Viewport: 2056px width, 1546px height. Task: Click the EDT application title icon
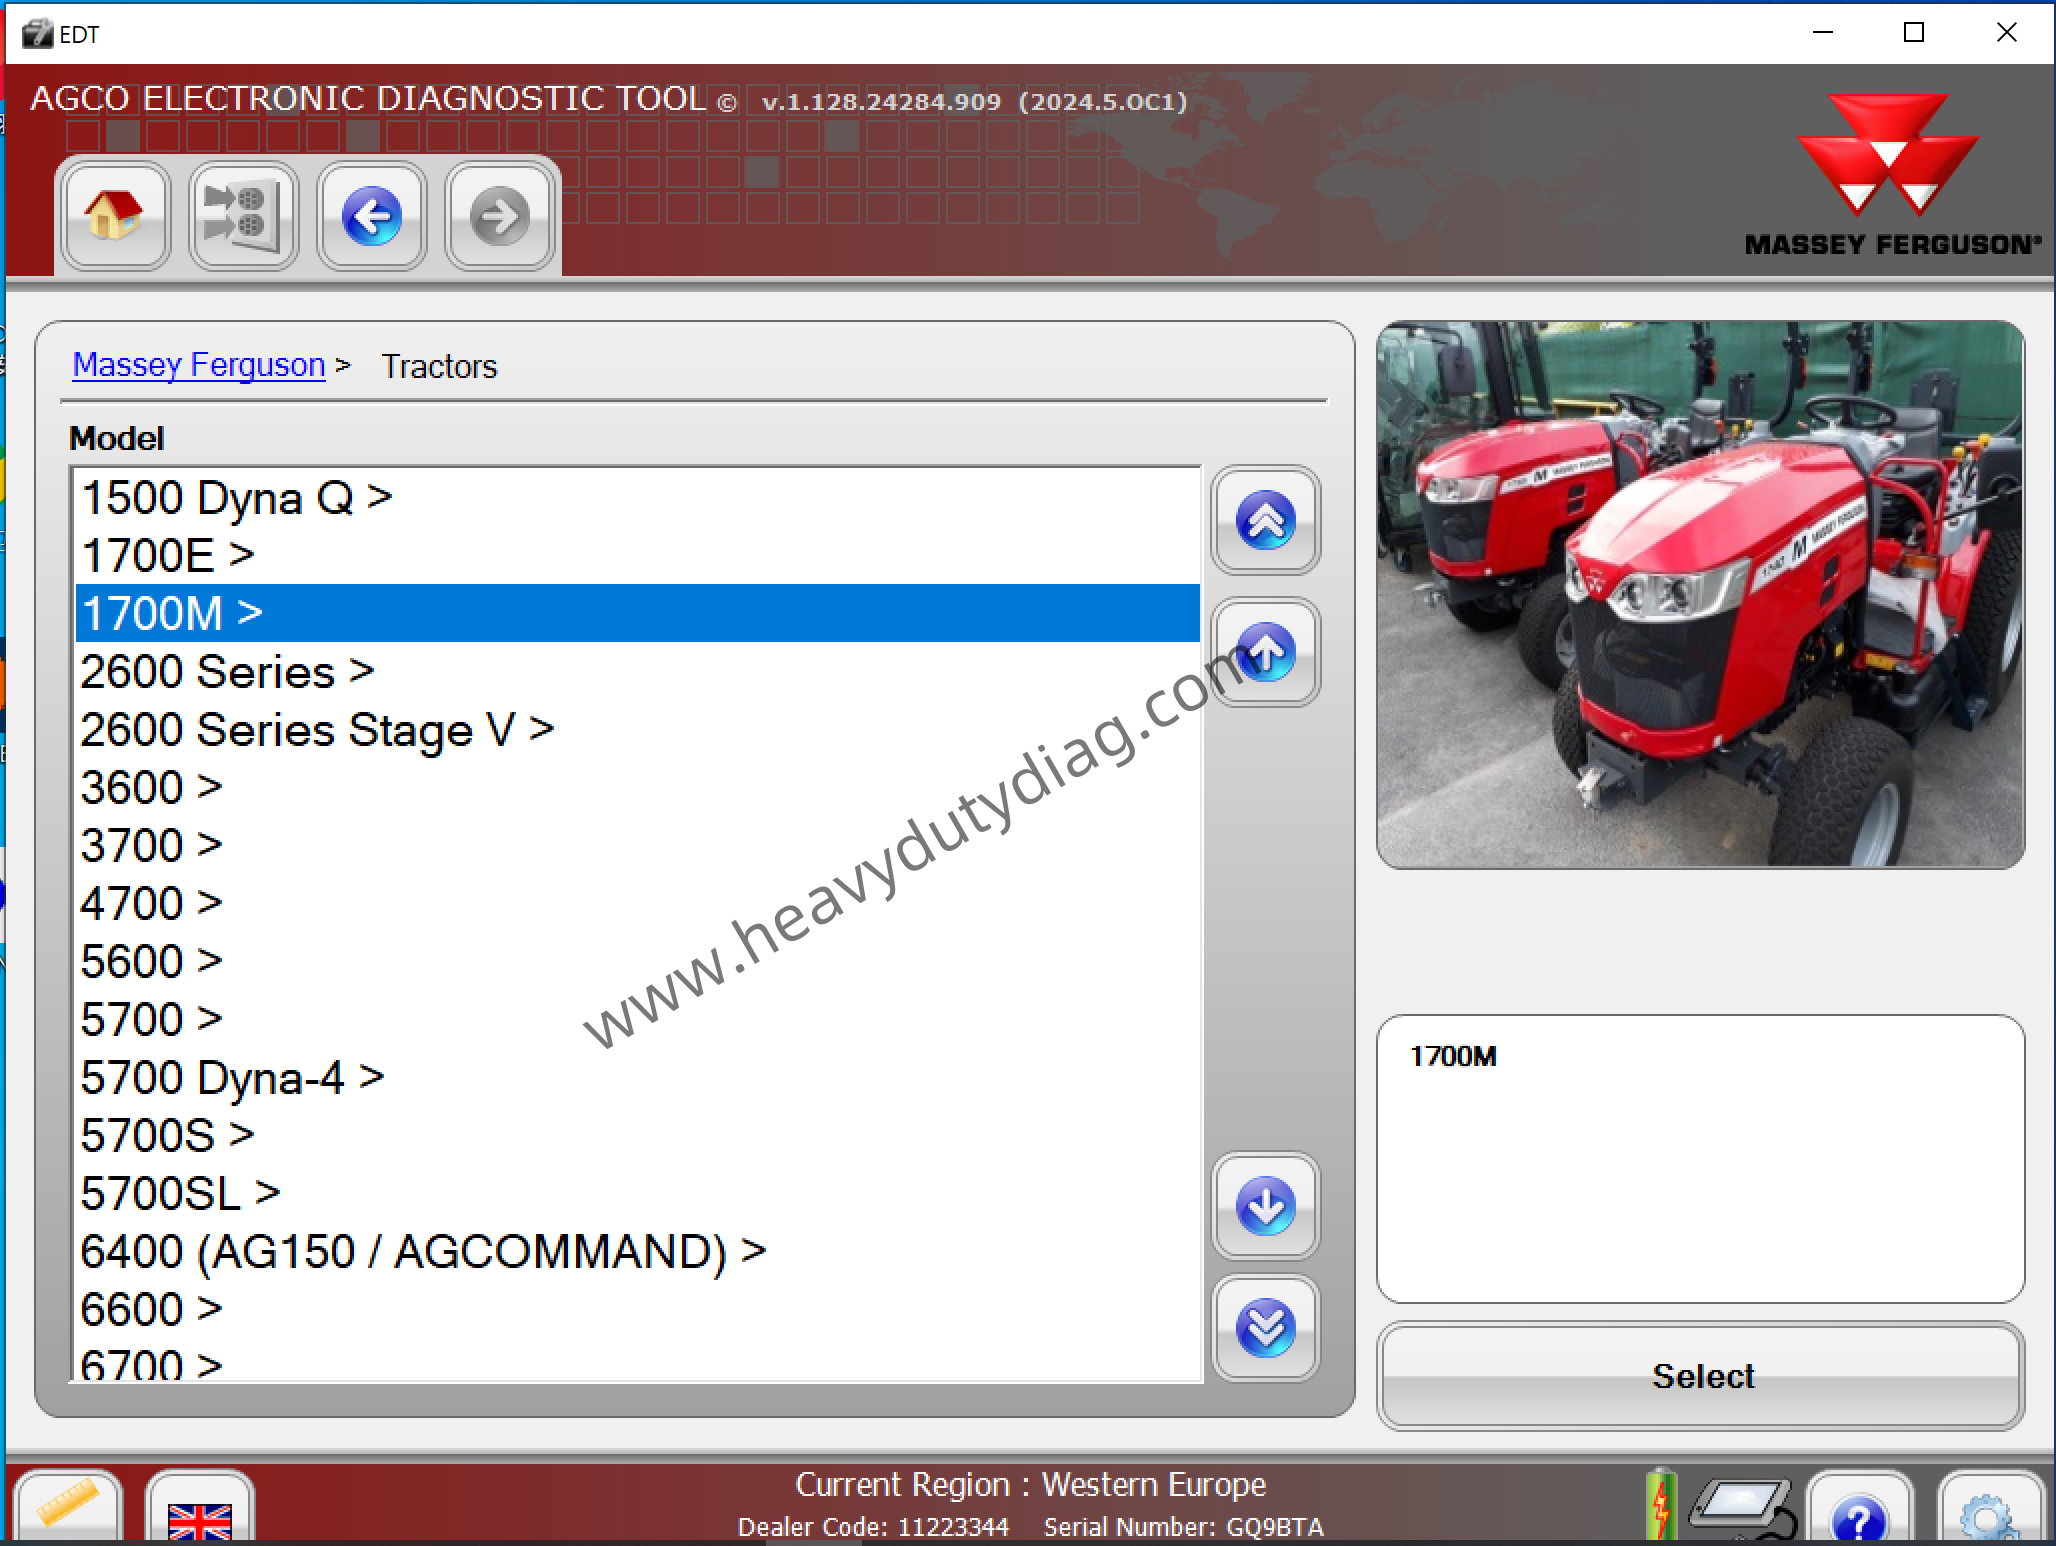pos(36,34)
